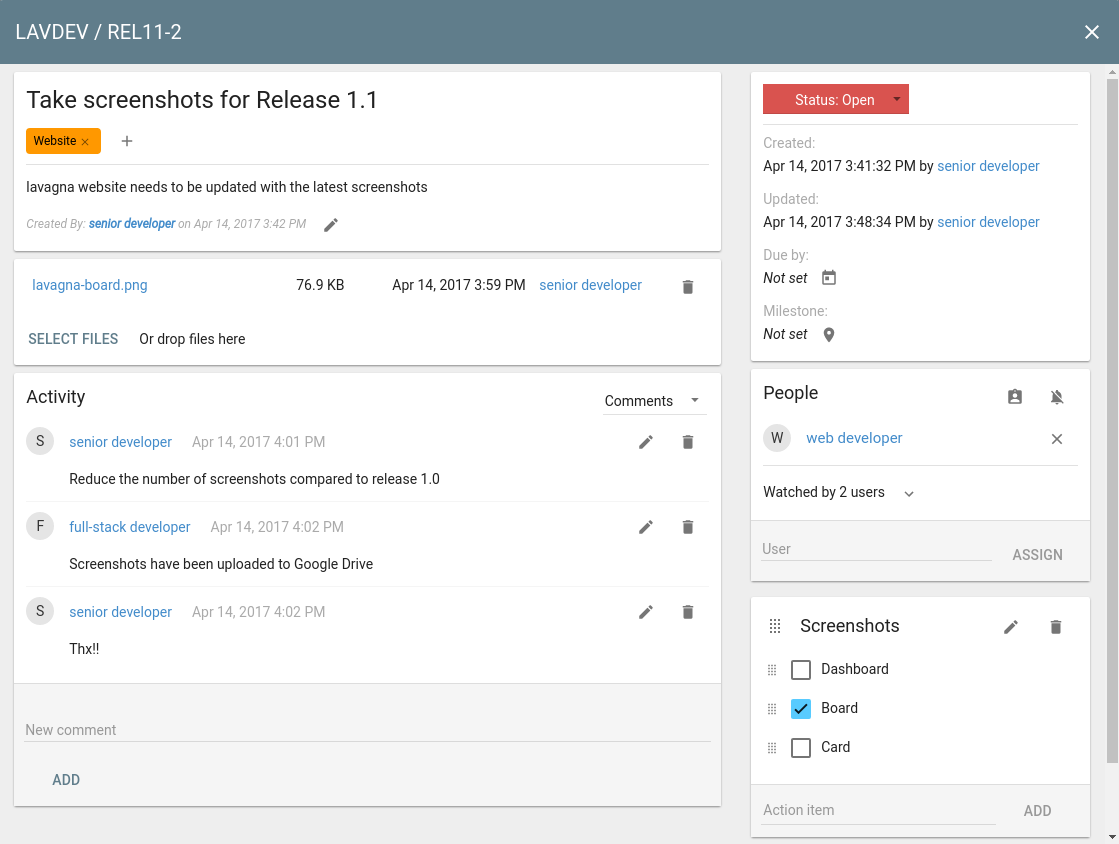Click the assign-to-me badge icon in People
1119x844 pixels.
(x=1015, y=397)
